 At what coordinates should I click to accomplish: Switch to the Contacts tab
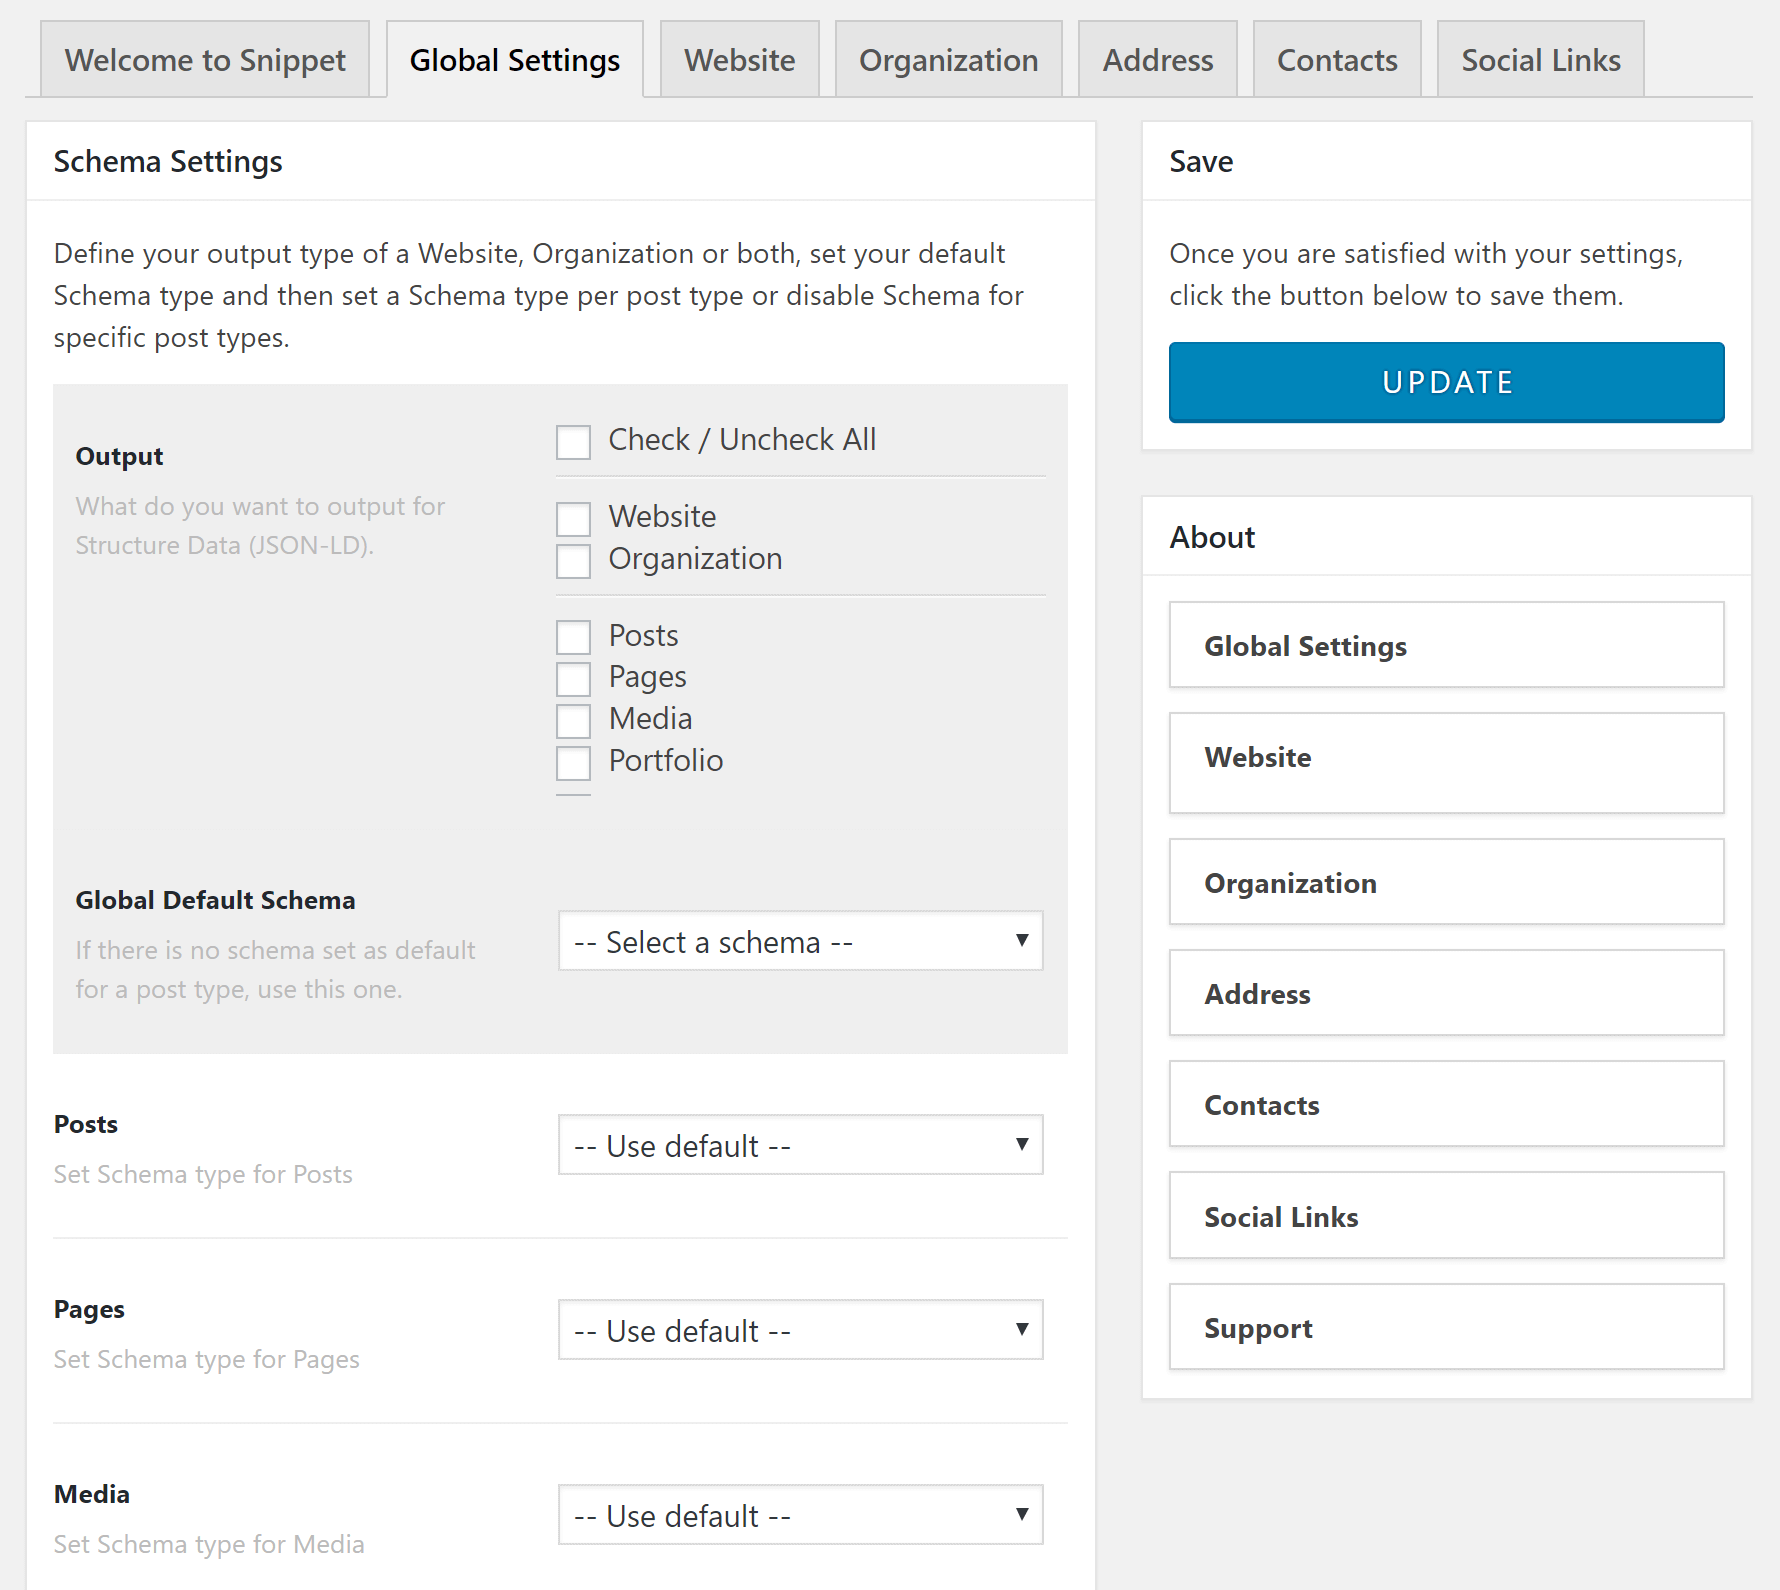pos(1336,59)
